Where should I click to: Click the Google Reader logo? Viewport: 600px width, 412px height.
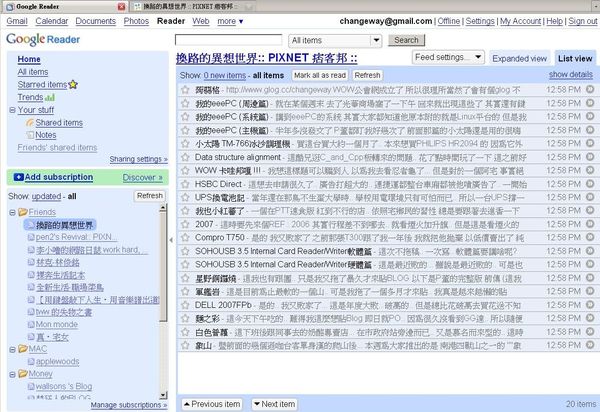43,39
